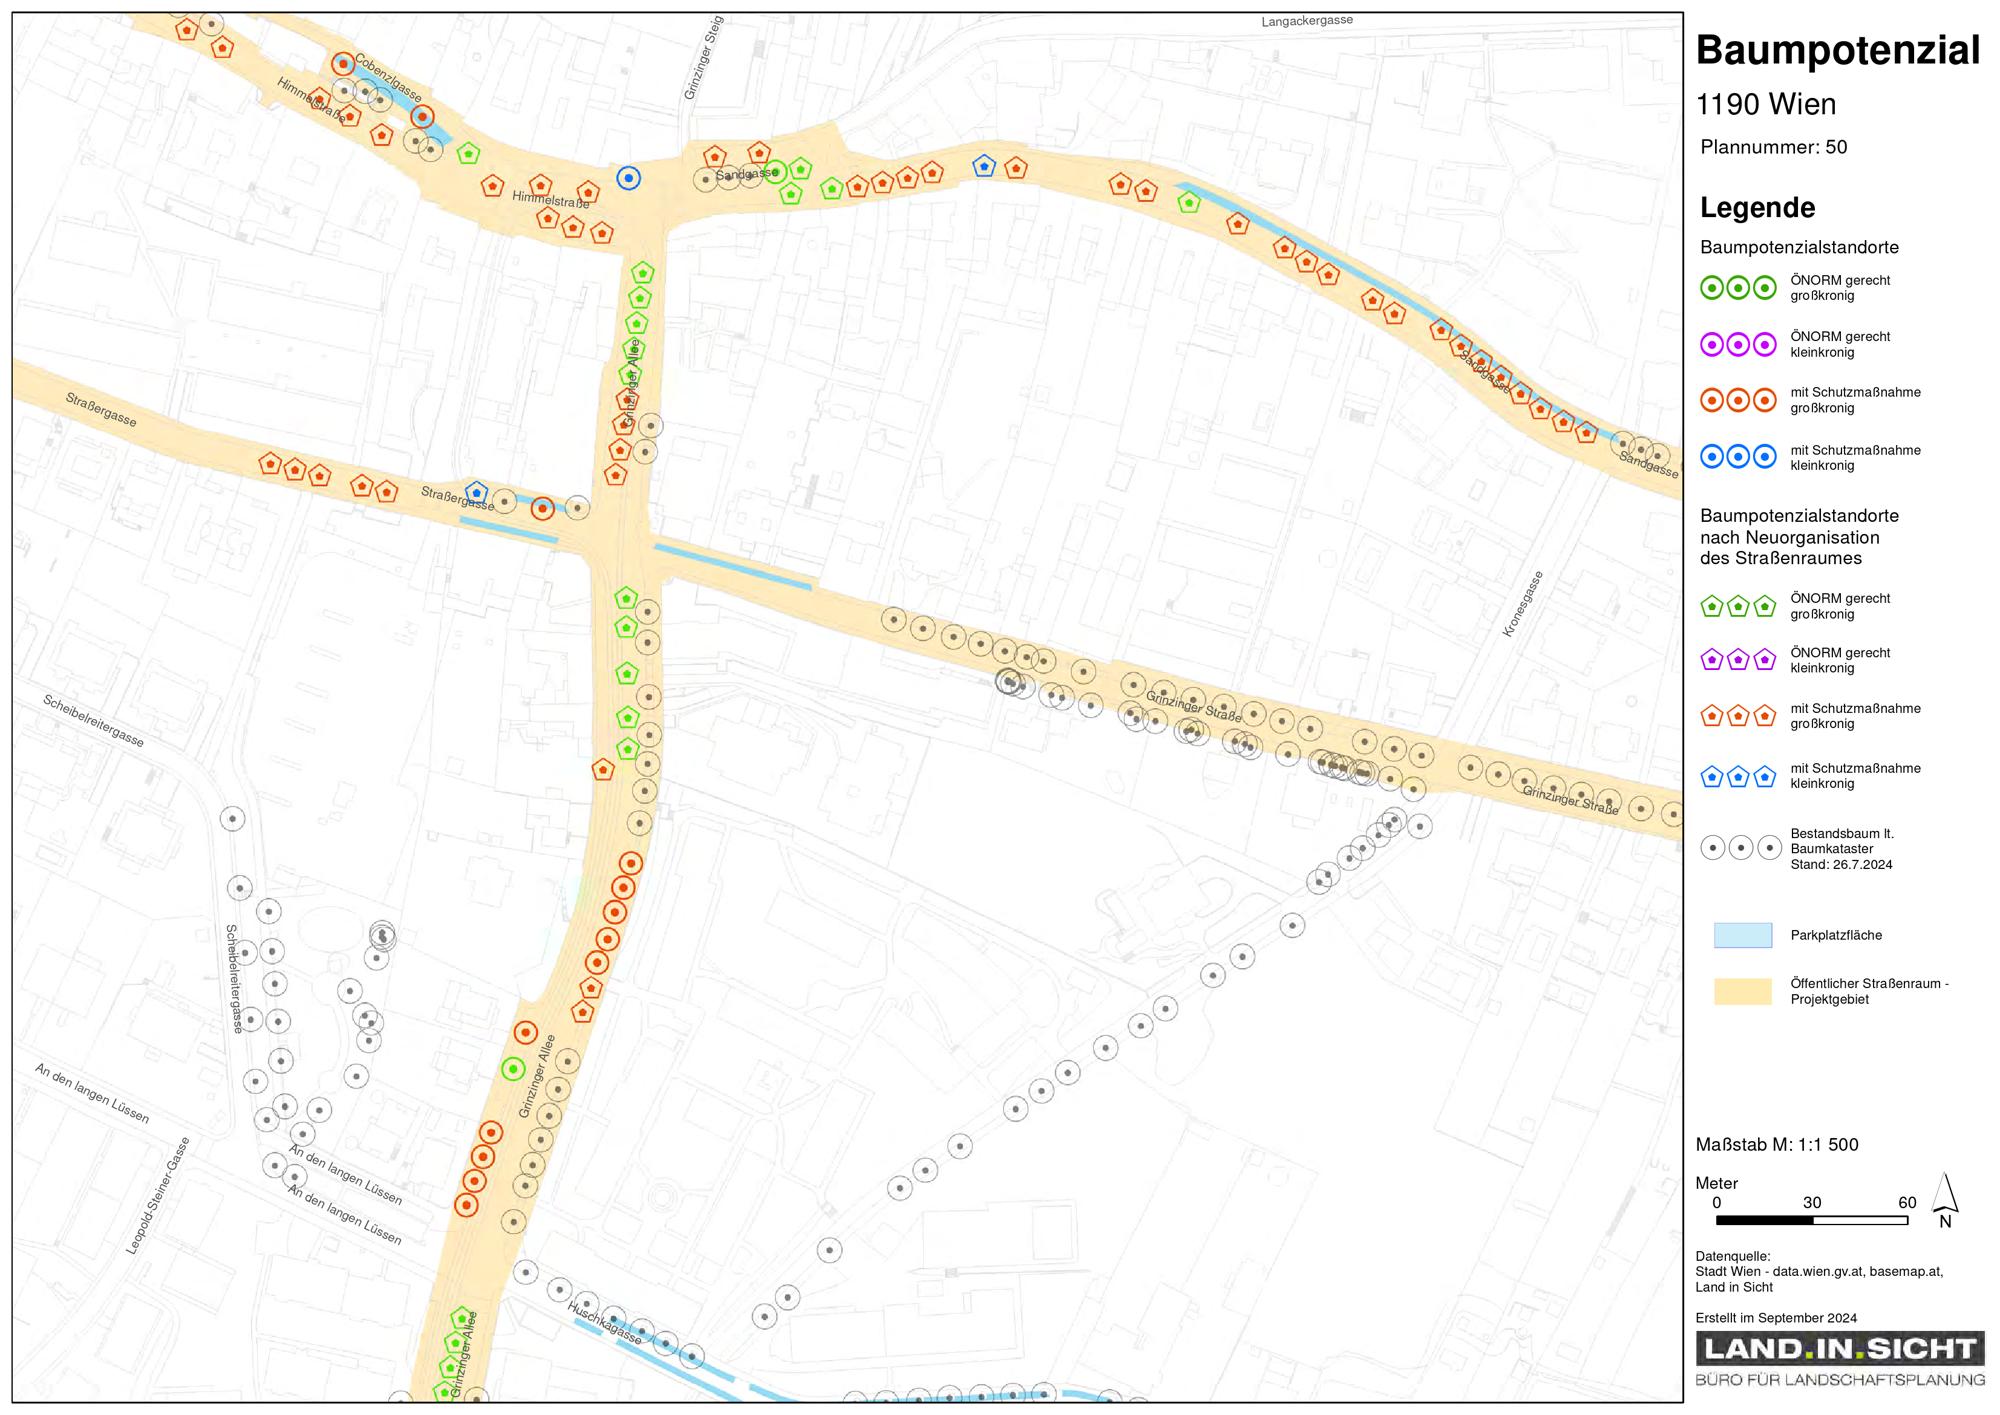Select the Parkplatzfläche light blue swatch
The width and height of the screenshot is (2000, 1415).
click(1743, 935)
